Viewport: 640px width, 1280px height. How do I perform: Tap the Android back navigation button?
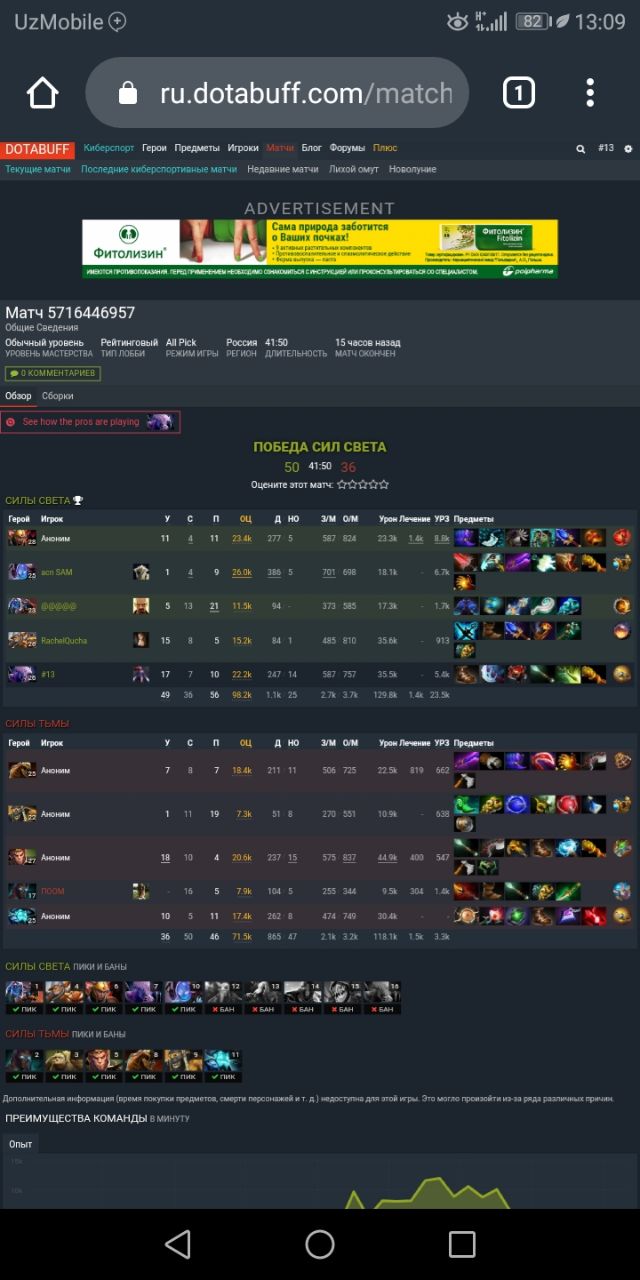click(178, 1244)
